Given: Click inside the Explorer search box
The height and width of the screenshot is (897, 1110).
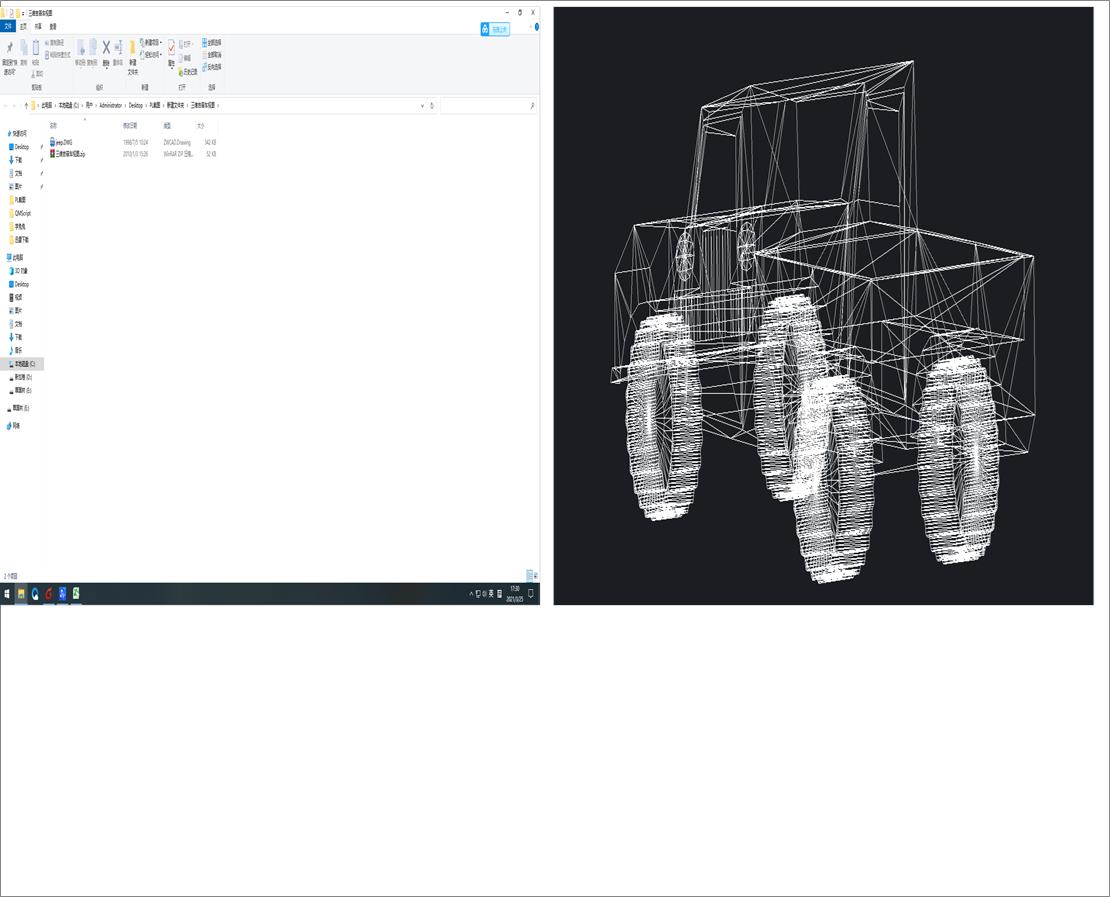Looking at the screenshot, I should pos(488,105).
